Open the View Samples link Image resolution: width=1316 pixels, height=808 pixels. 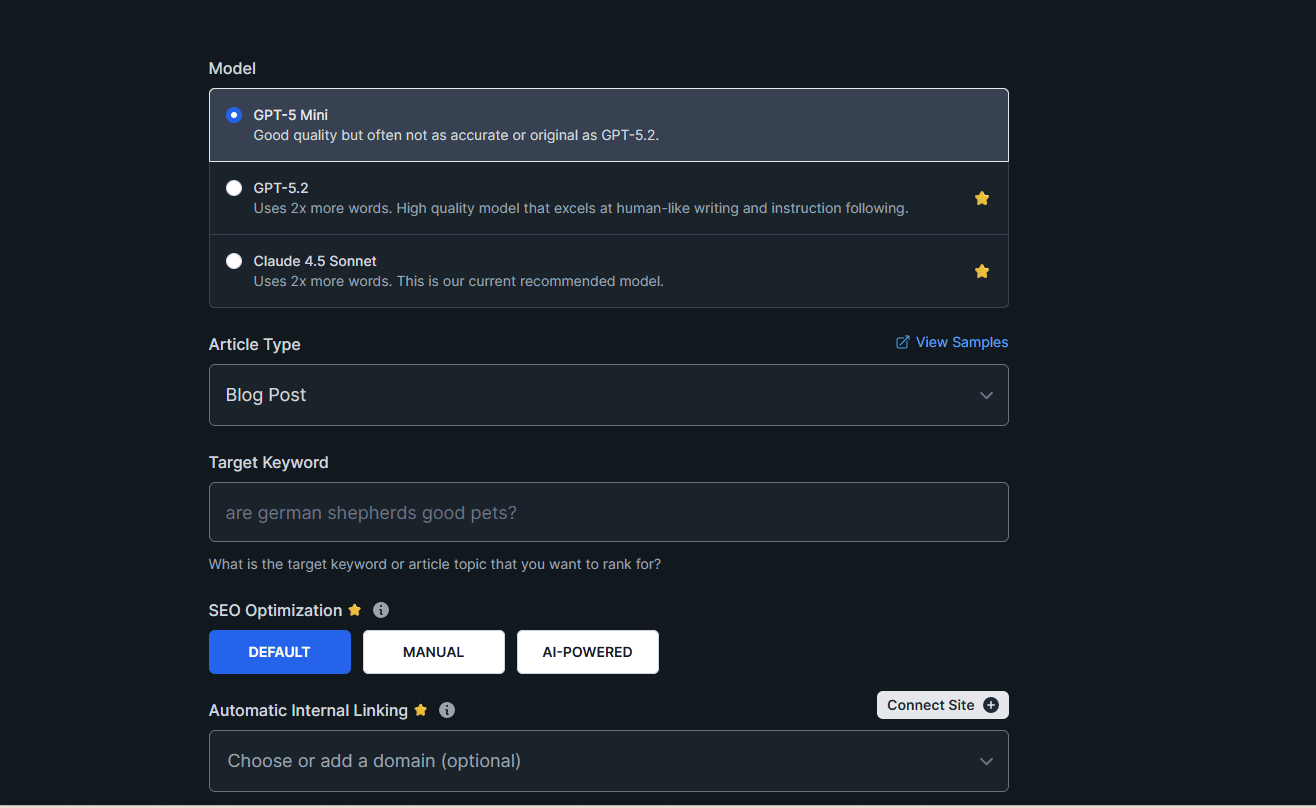(961, 342)
